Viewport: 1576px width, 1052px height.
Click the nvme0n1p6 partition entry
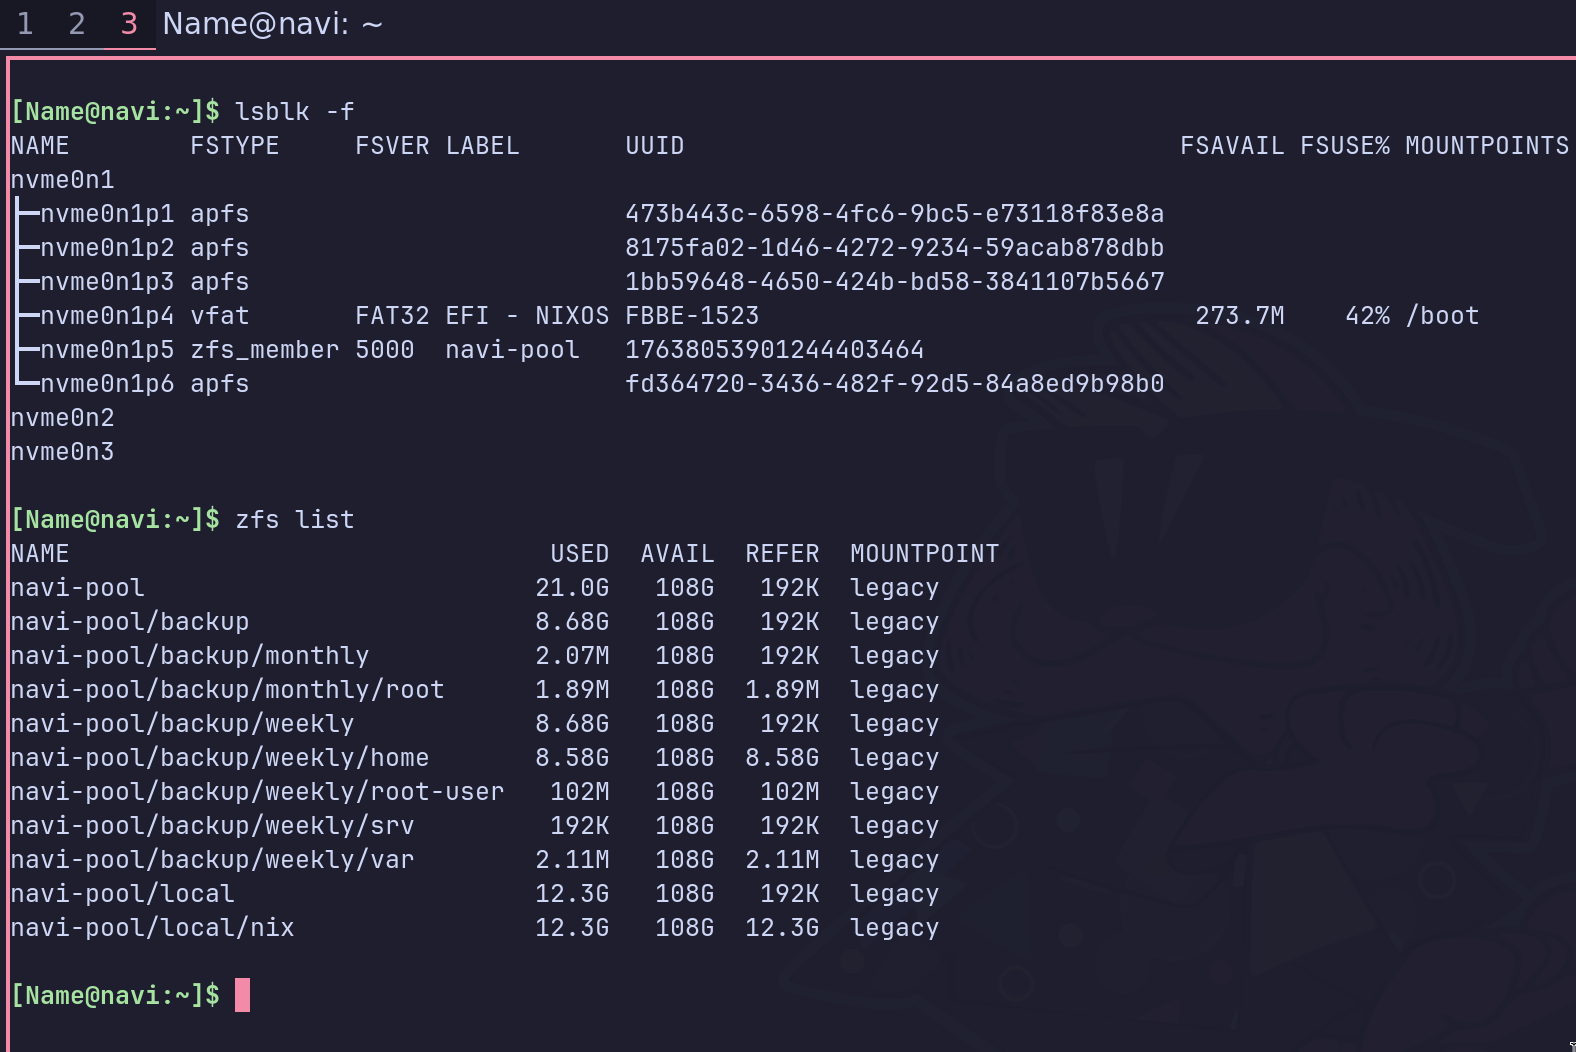pyautogui.click(x=107, y=384)
